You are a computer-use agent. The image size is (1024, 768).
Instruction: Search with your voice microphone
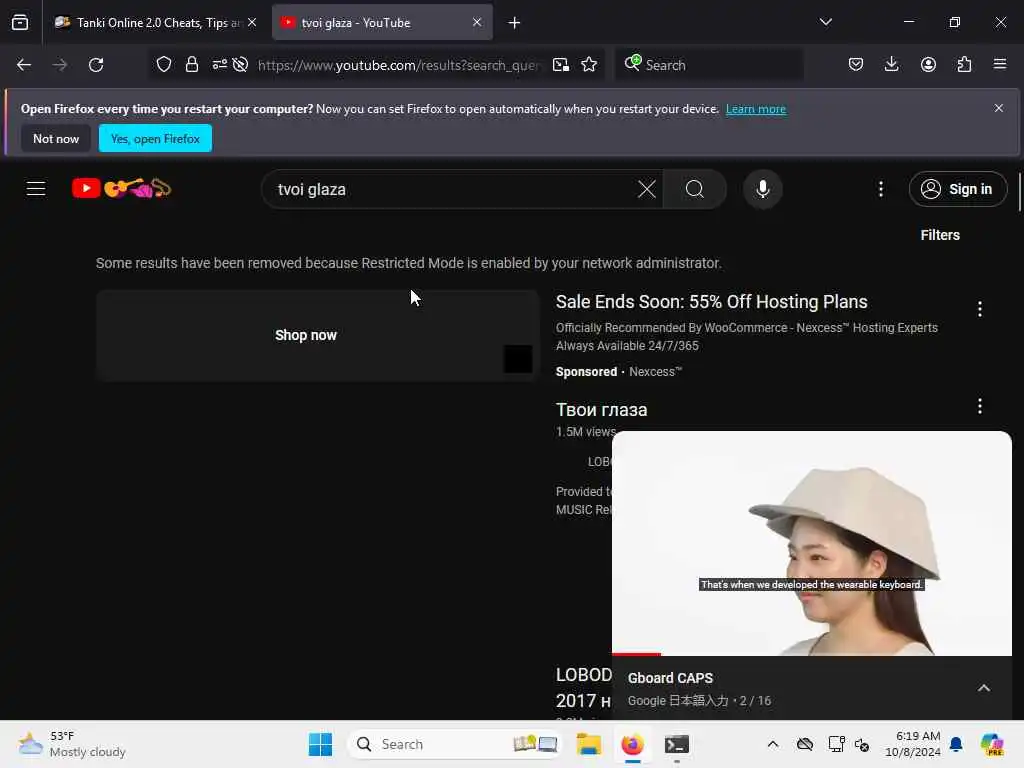[763, 189]
